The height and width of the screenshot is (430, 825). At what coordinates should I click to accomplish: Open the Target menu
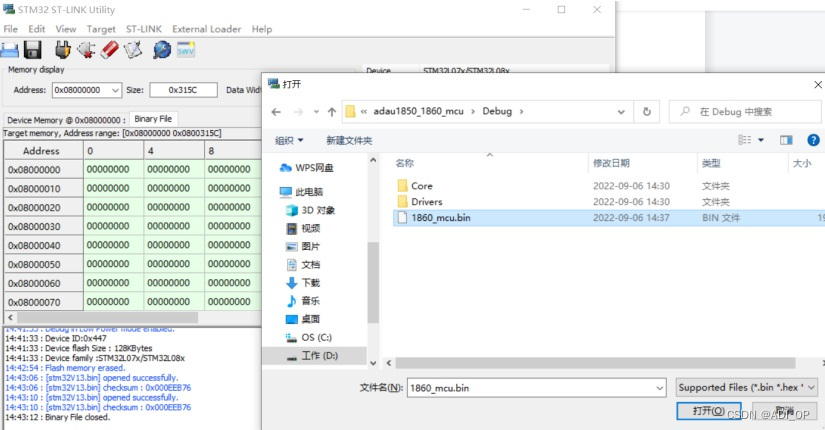(101, 29)
